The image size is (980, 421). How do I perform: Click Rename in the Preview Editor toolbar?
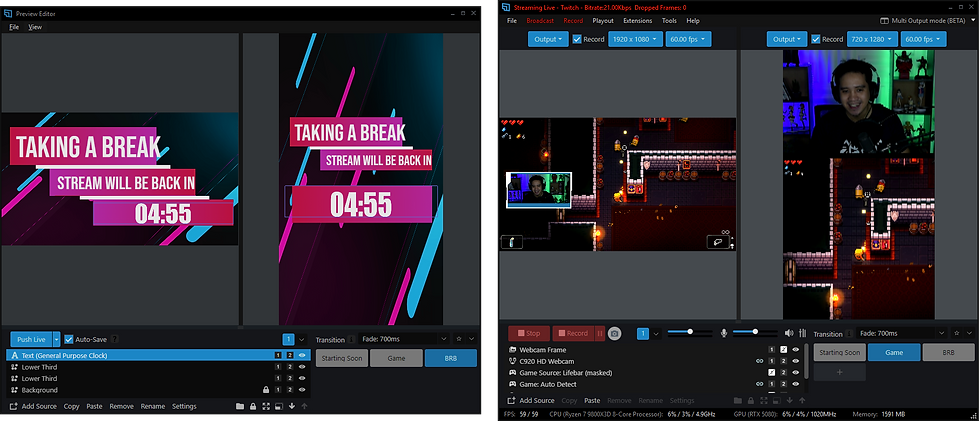(x=152, y=406)
